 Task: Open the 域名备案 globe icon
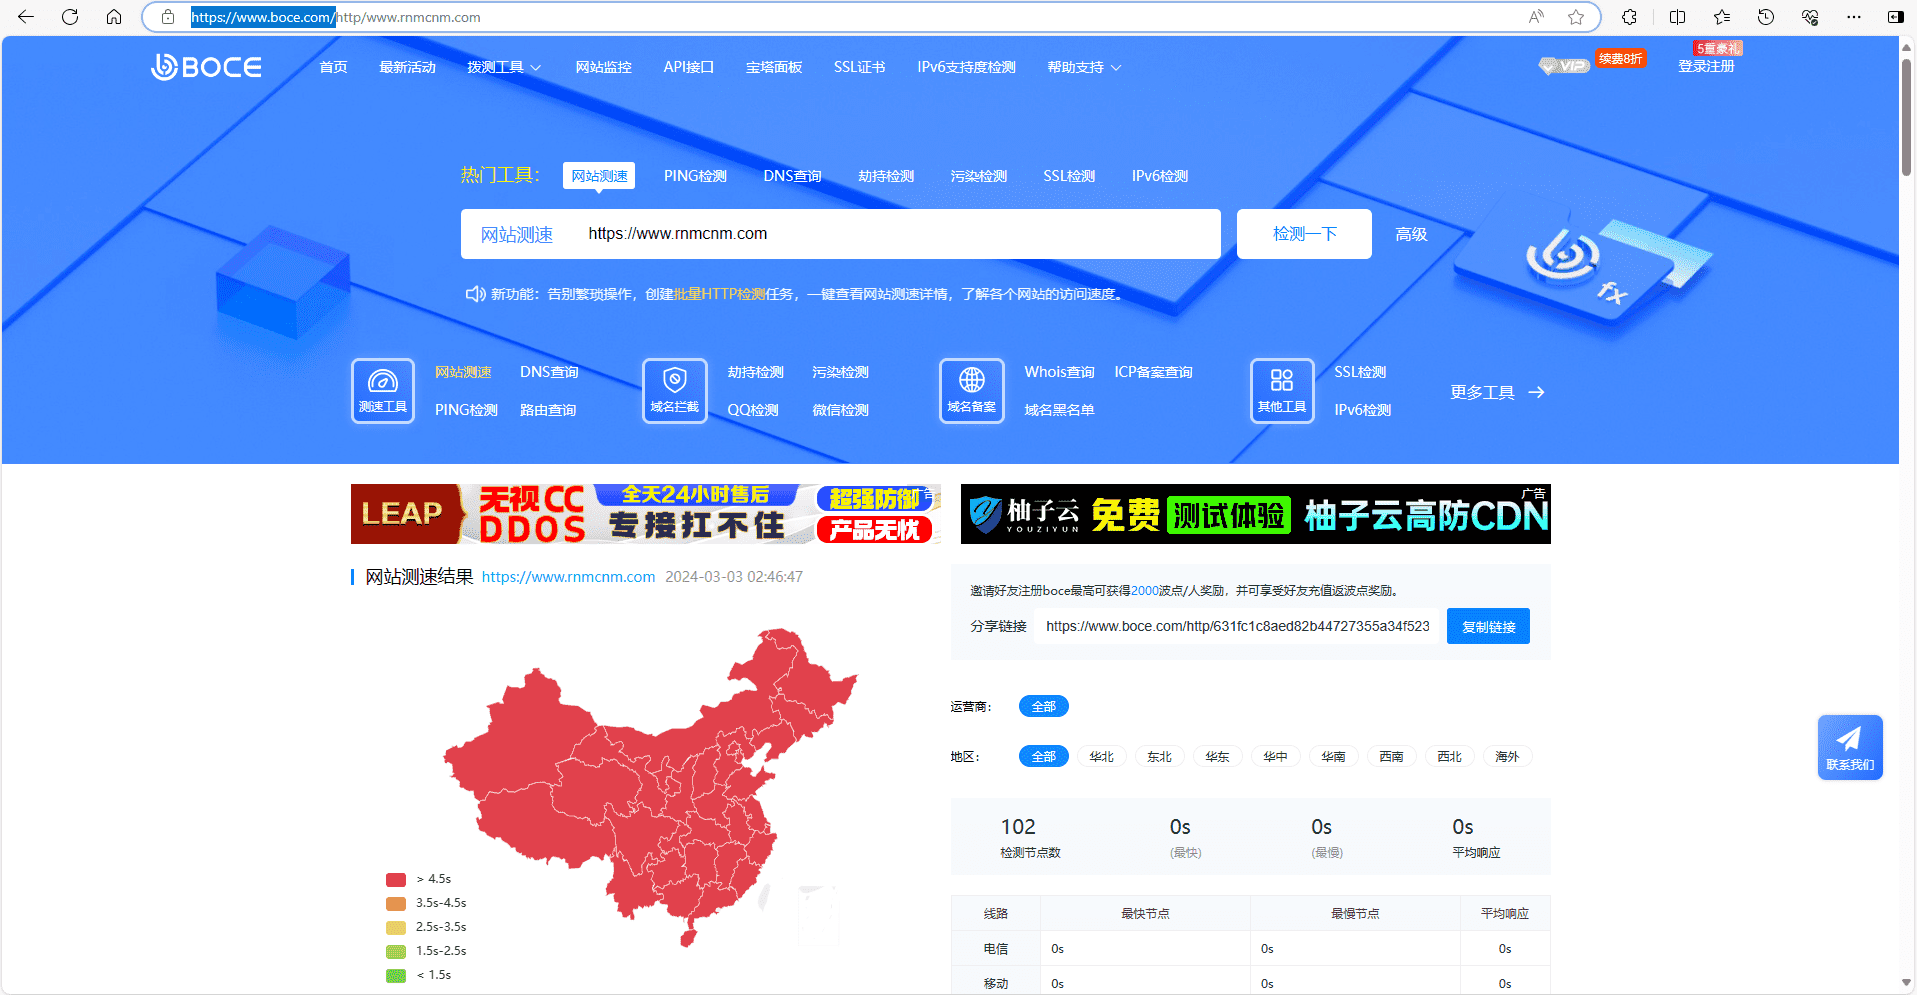971,390
